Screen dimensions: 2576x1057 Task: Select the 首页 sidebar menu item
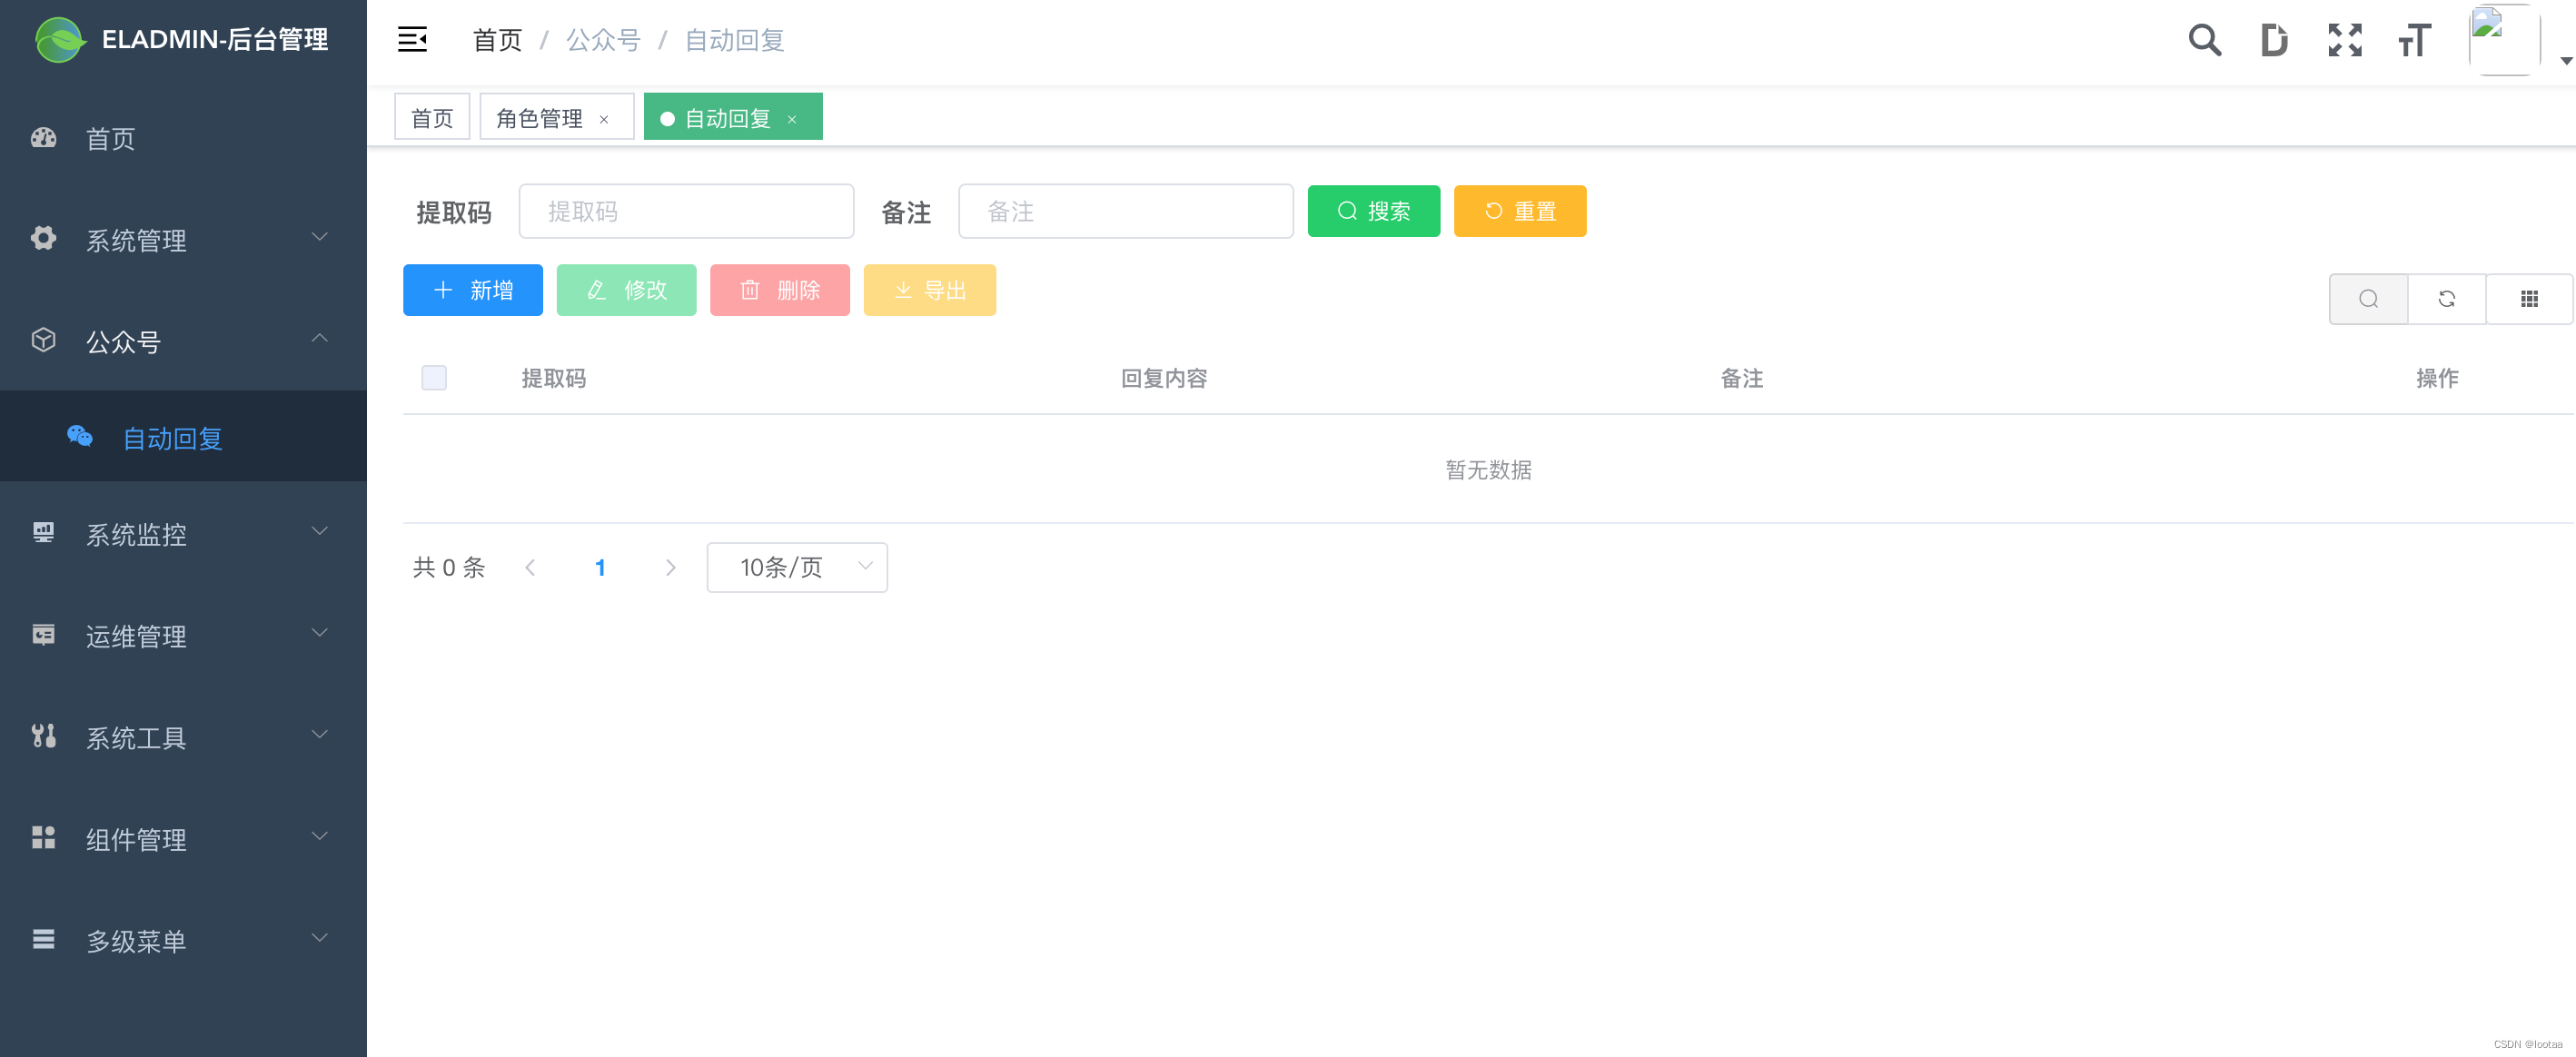184,139
